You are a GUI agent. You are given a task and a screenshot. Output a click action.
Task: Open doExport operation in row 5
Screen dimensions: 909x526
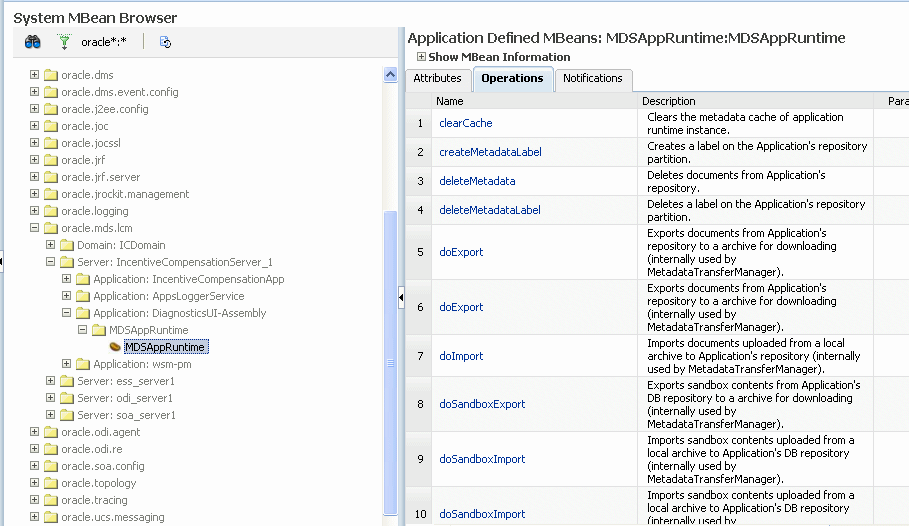click(x=461, y=252)
